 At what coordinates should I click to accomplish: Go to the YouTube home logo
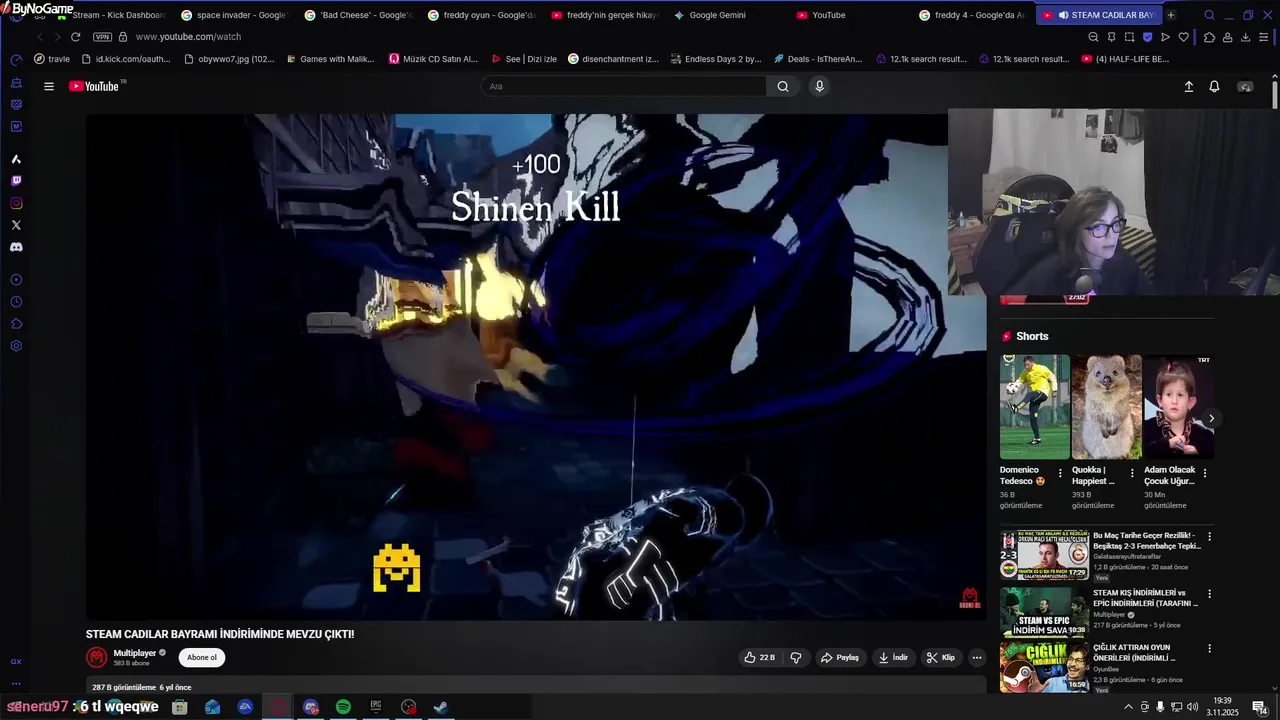tap(94, 86)
